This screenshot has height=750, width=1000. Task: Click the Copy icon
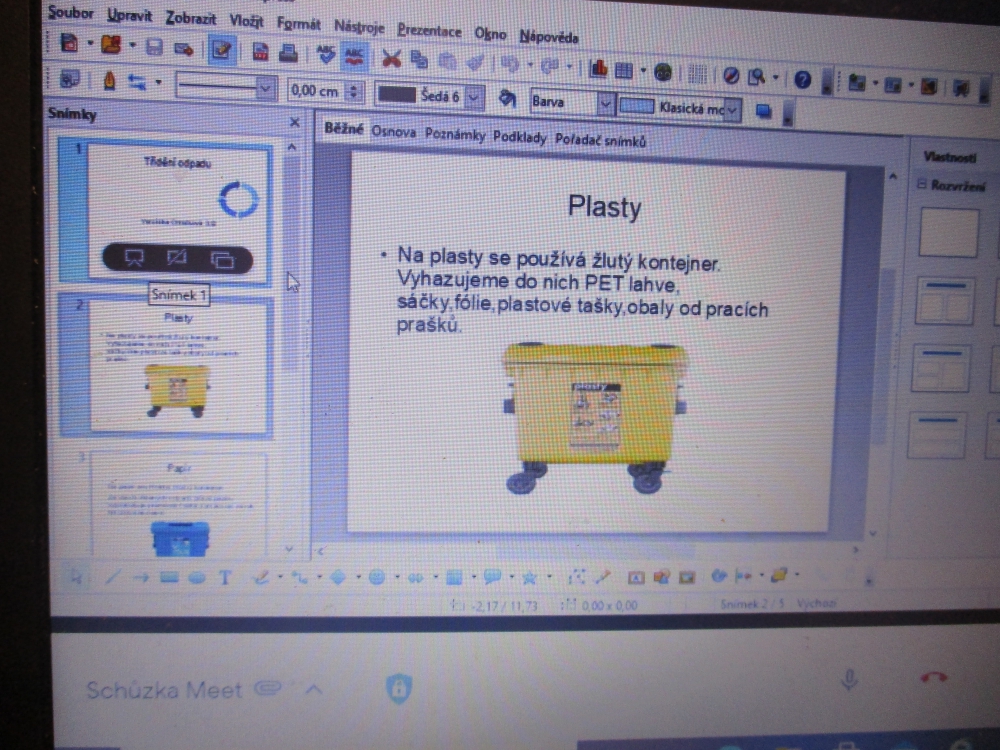pos(419,59)
